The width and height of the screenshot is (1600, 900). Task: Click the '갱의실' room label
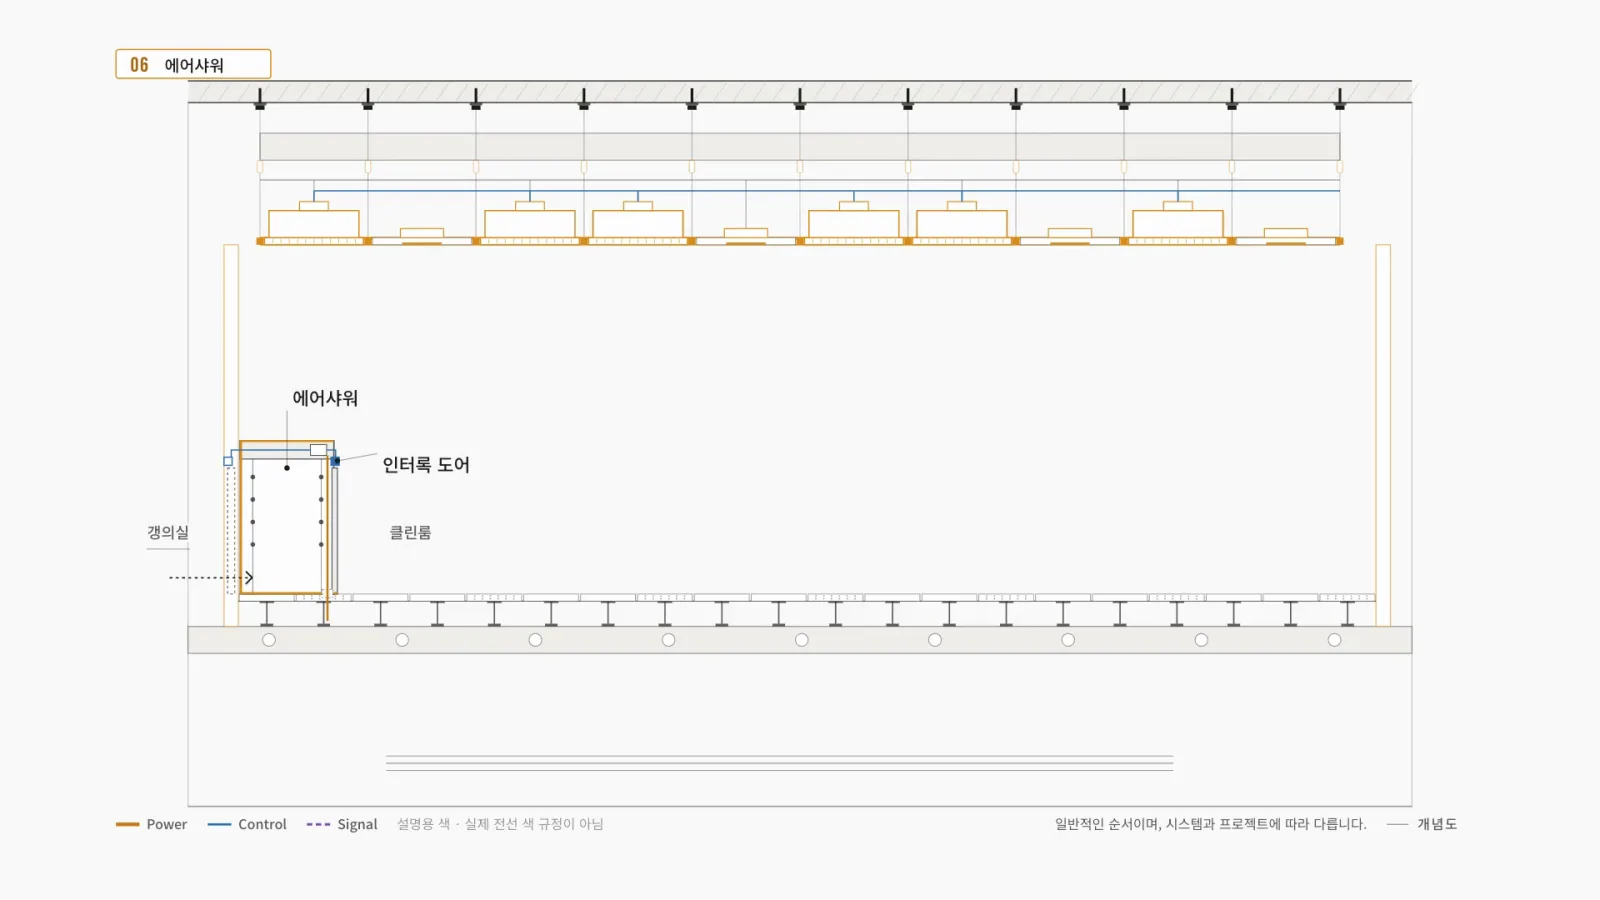[168, 533]
